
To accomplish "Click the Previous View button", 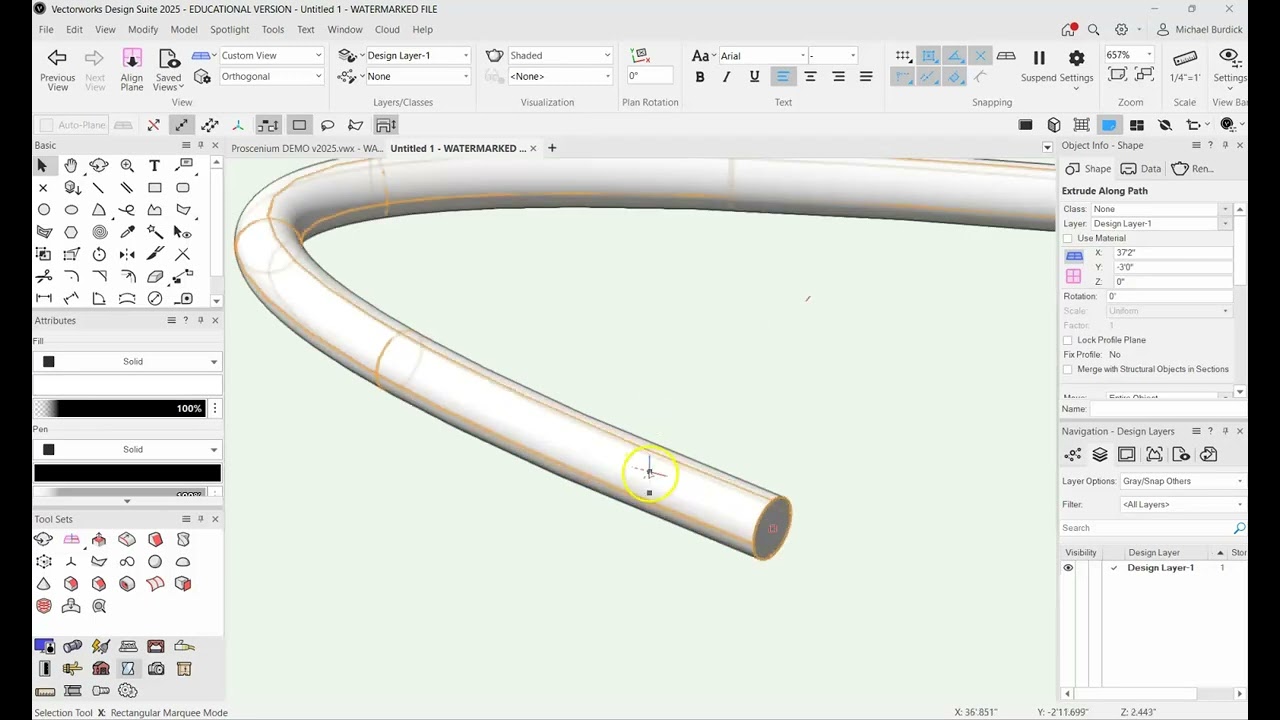I will tap(57, 69).
